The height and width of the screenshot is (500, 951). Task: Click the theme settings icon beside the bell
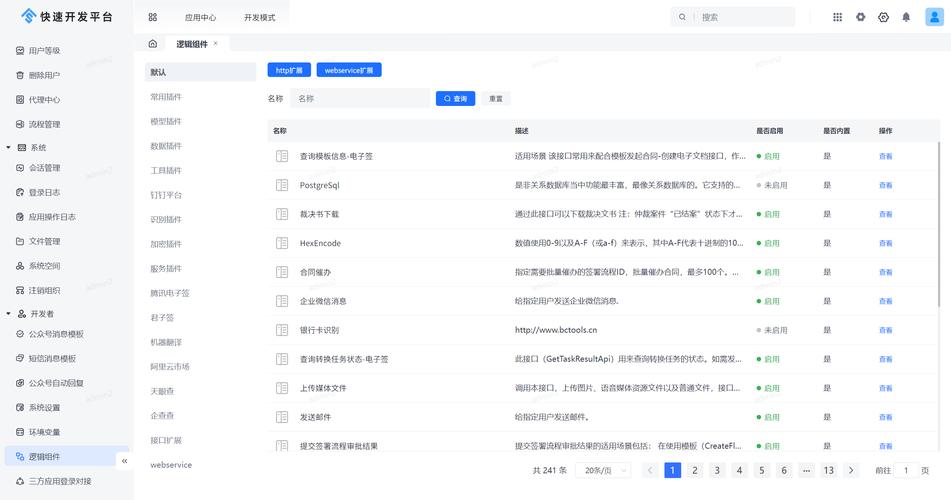(x=884, y=17)
